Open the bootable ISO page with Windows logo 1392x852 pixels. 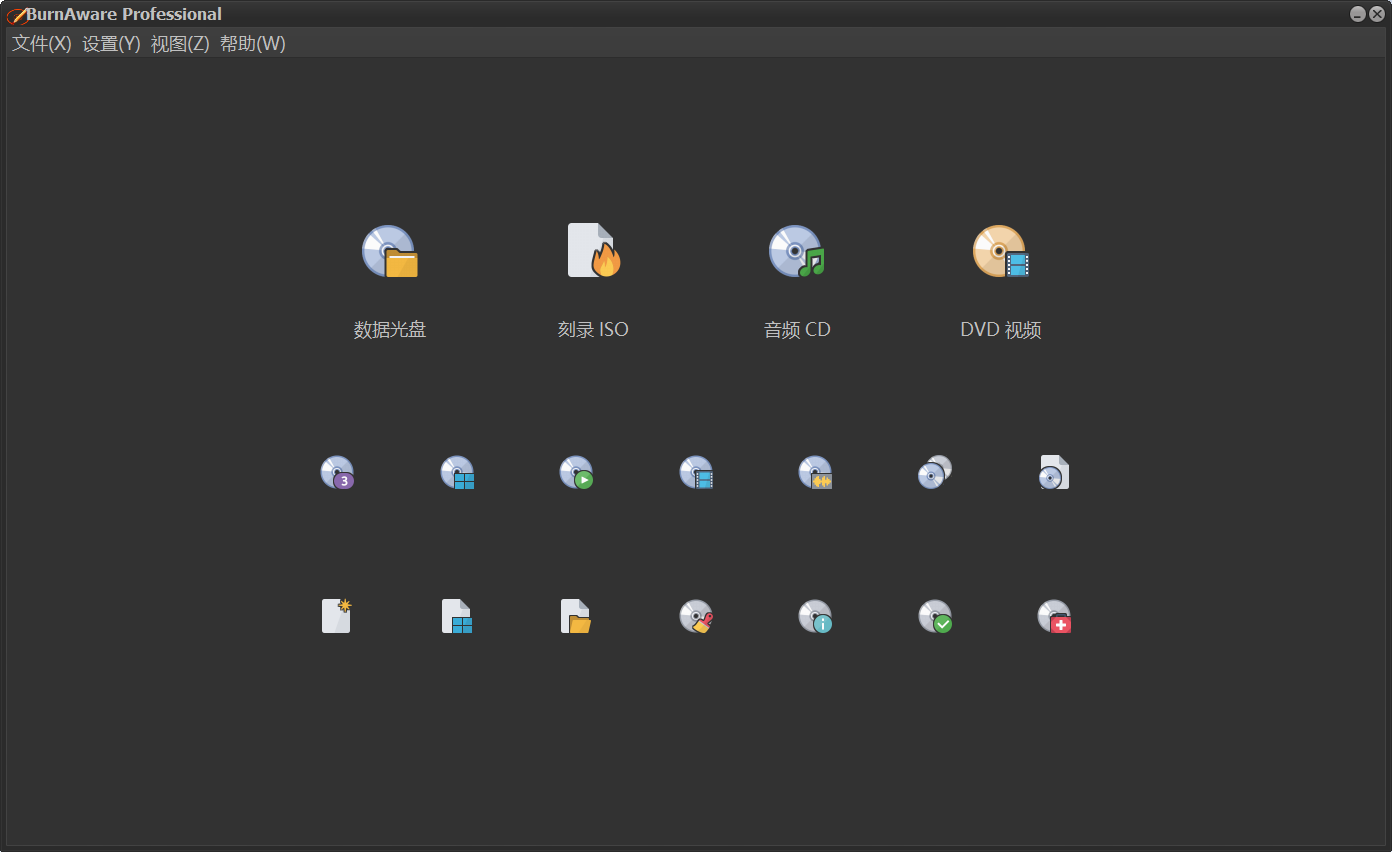(457, 616)
